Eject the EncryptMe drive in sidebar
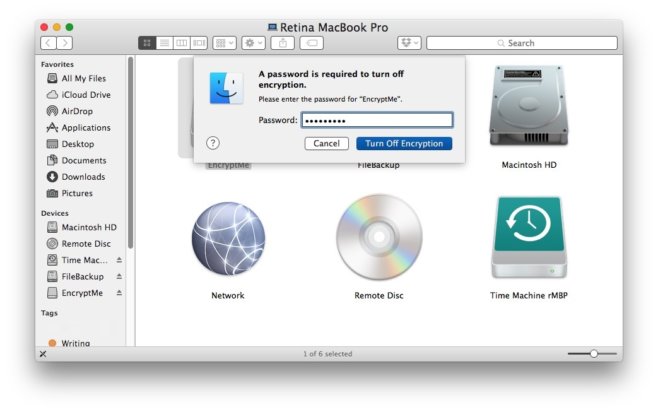Screen dimensions: 658x412 click(x=119, y=293)
